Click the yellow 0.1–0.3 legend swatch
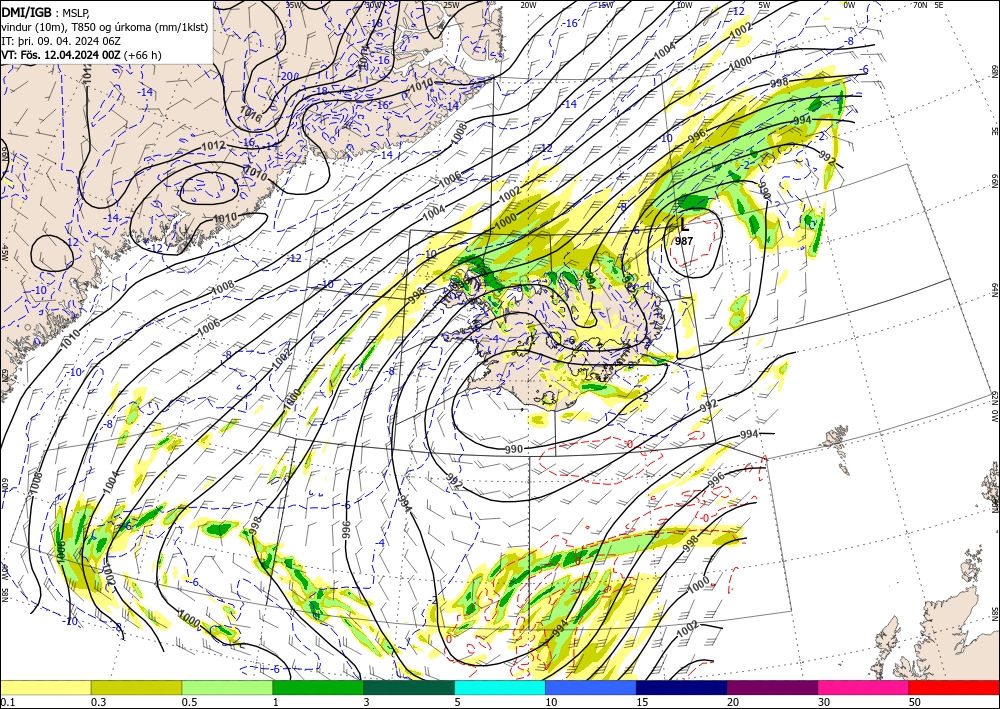This screenshot has width=1000, height=709. [x=45, y=687]
